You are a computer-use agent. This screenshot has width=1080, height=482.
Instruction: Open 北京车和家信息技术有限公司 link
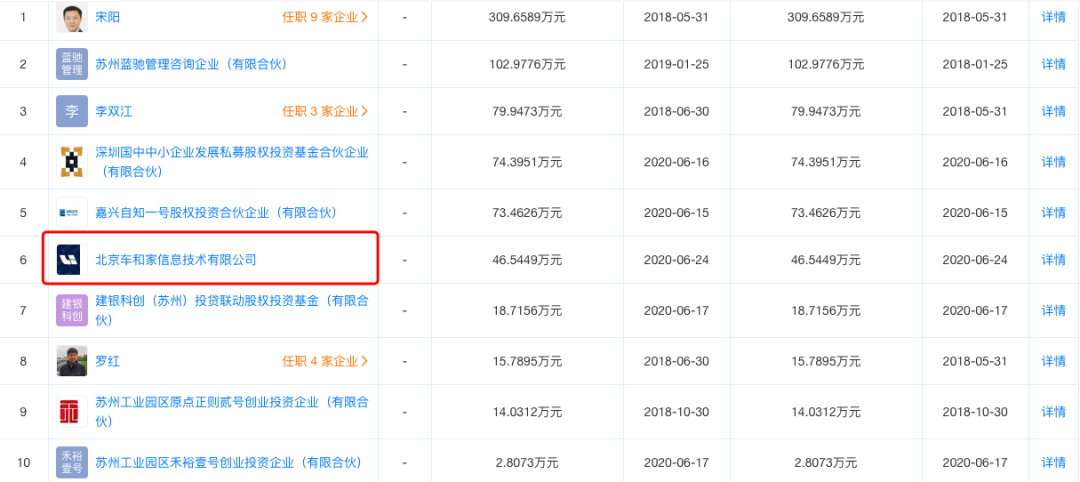tap(176, 260)
